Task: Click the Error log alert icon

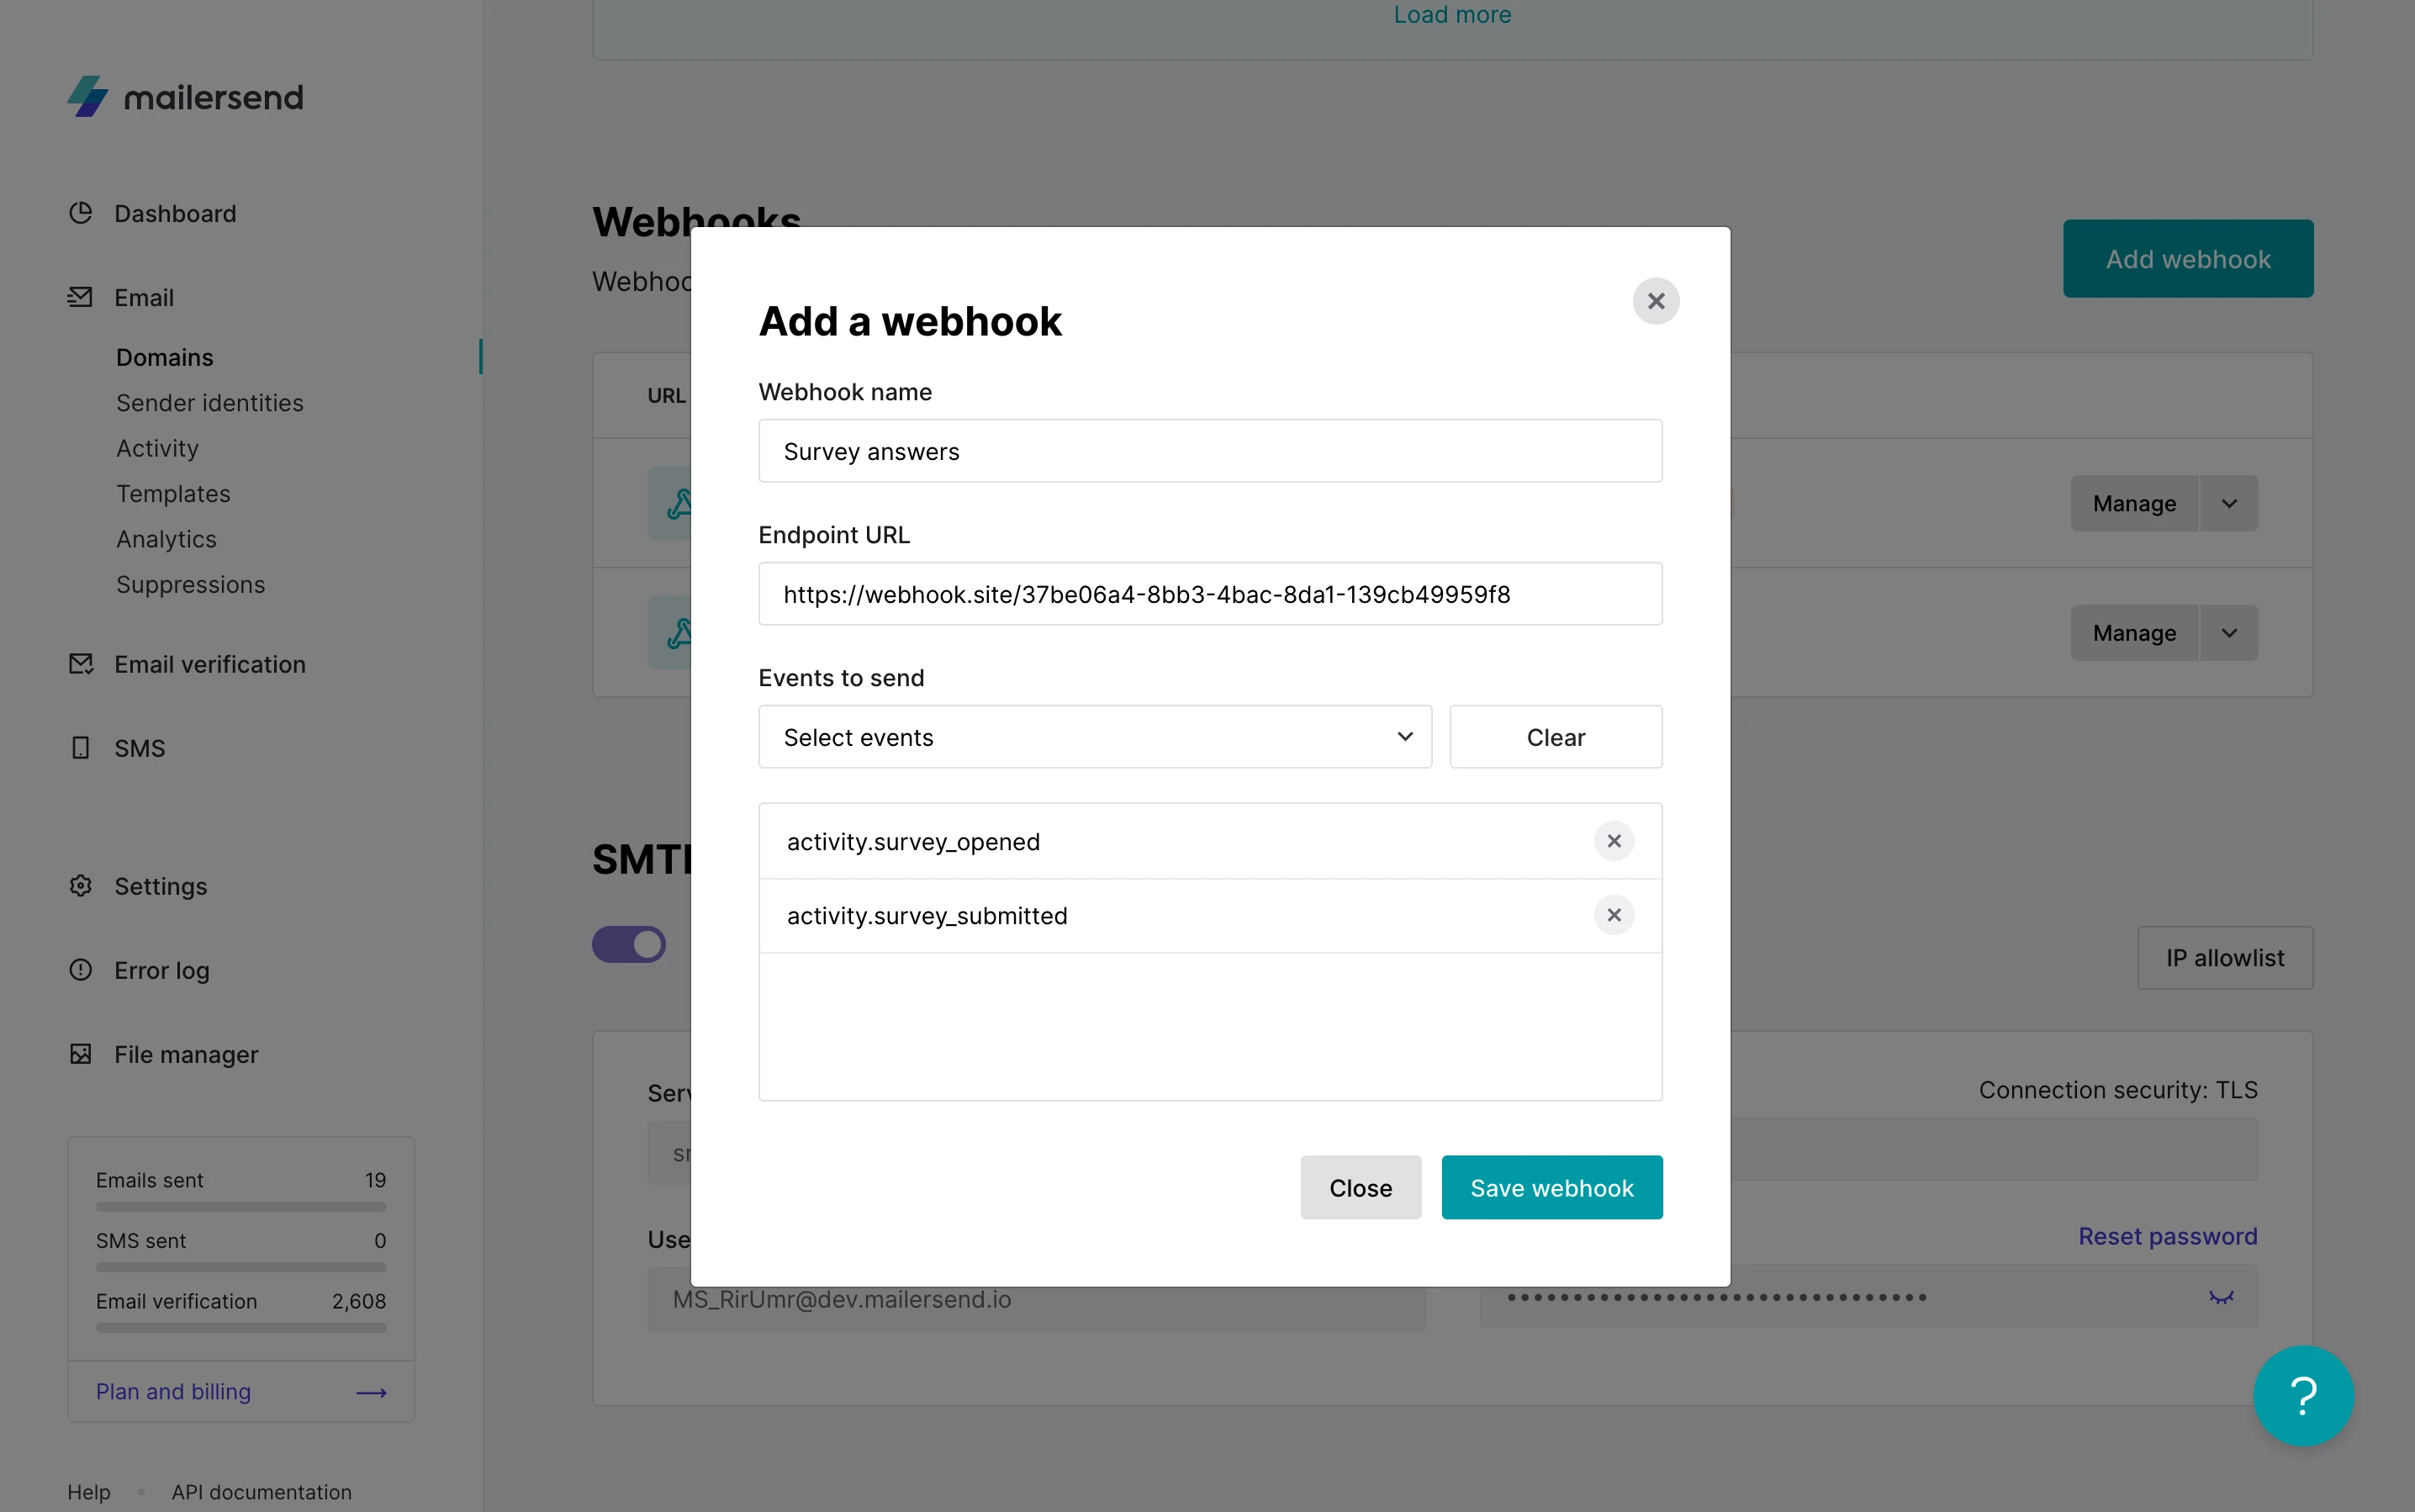Action: click(x=81, y=970)
